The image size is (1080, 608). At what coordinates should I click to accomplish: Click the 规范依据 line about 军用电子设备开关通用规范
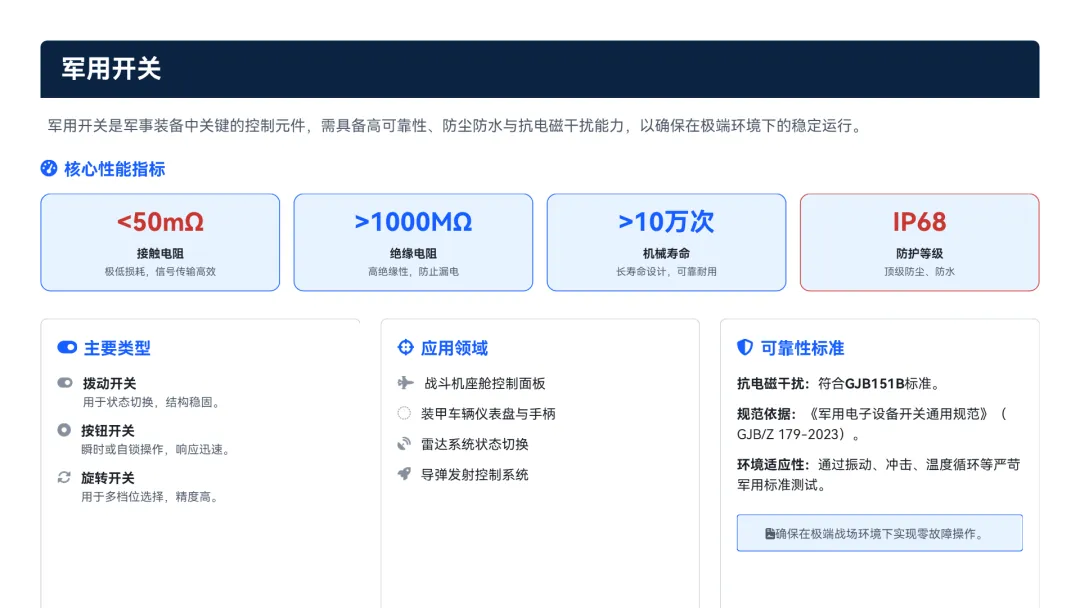(872, 424)
